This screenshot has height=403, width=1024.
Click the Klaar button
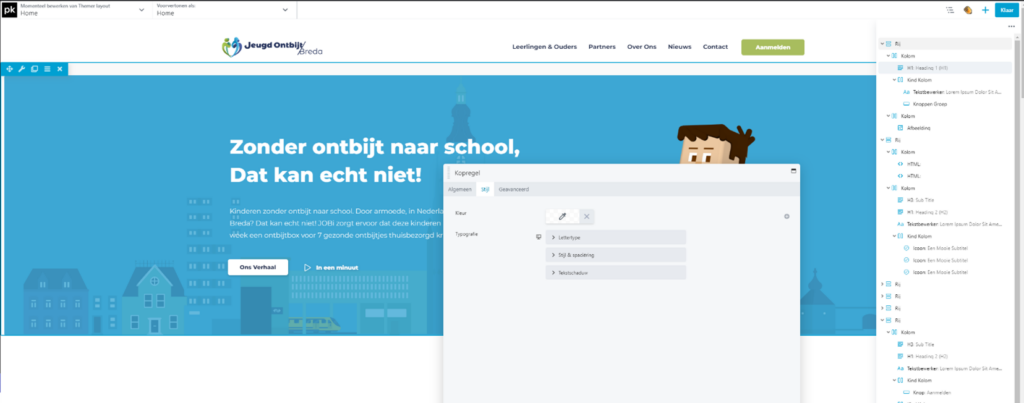click(x=1007, y=10)
